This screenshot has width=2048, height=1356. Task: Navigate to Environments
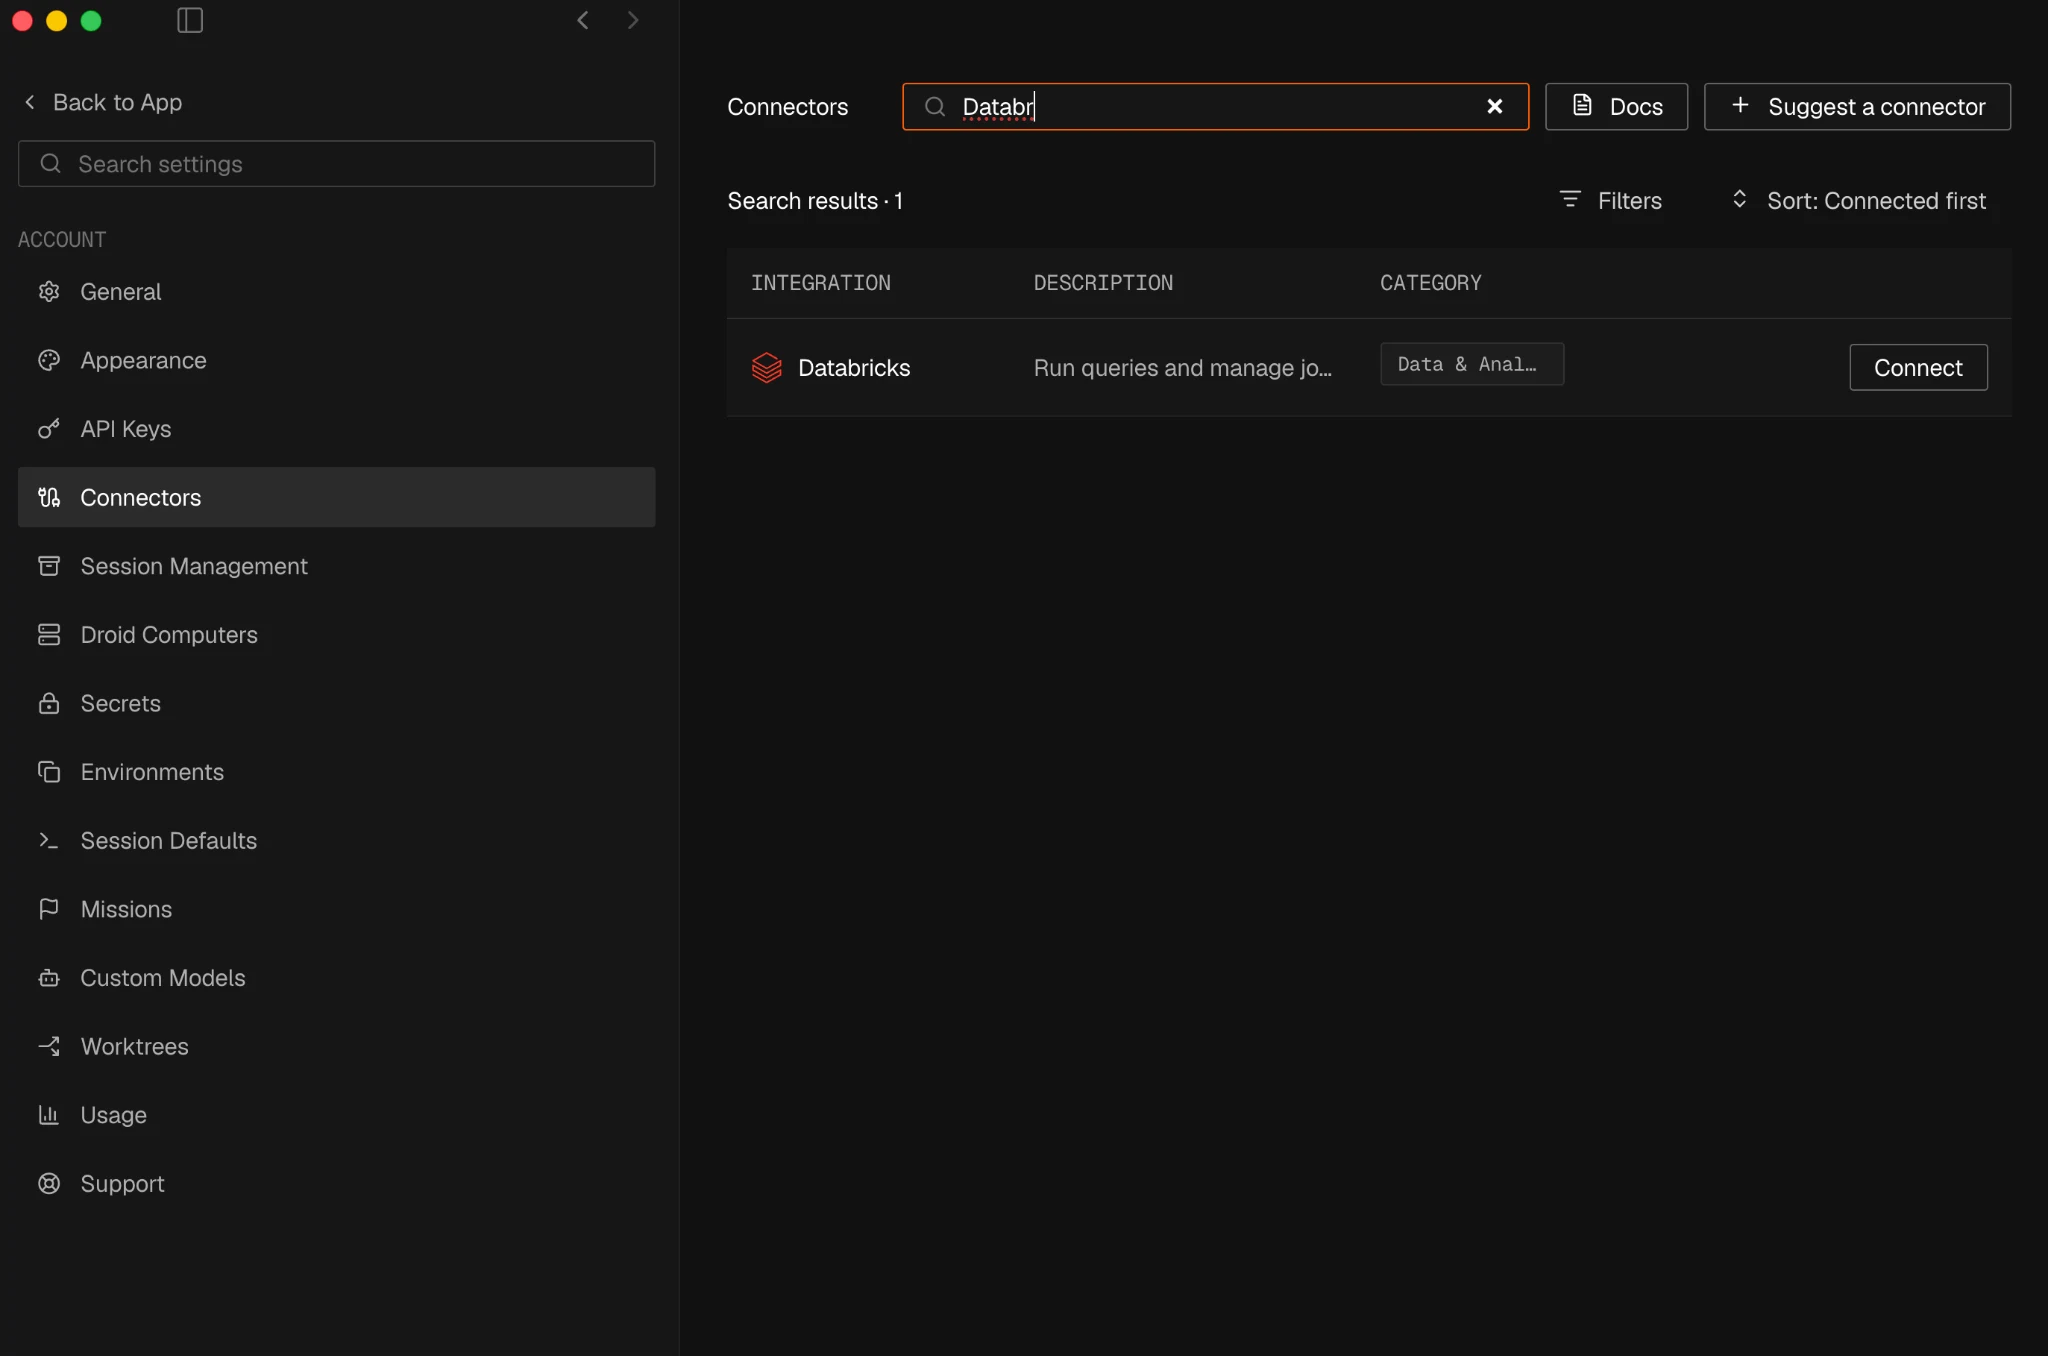pos(336,771)
